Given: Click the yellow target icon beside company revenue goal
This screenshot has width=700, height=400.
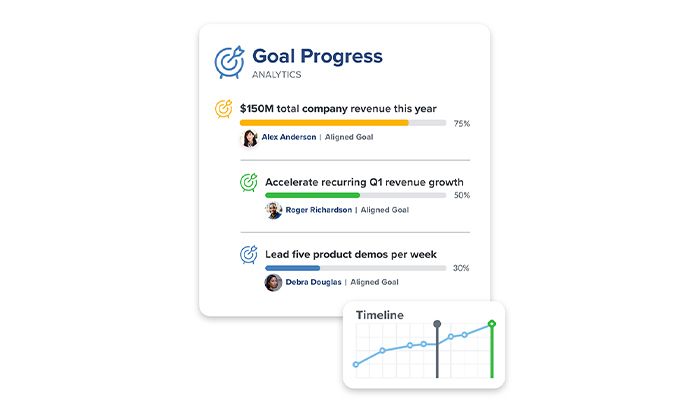Looking at the screenshot, I should tap(224, 108).
